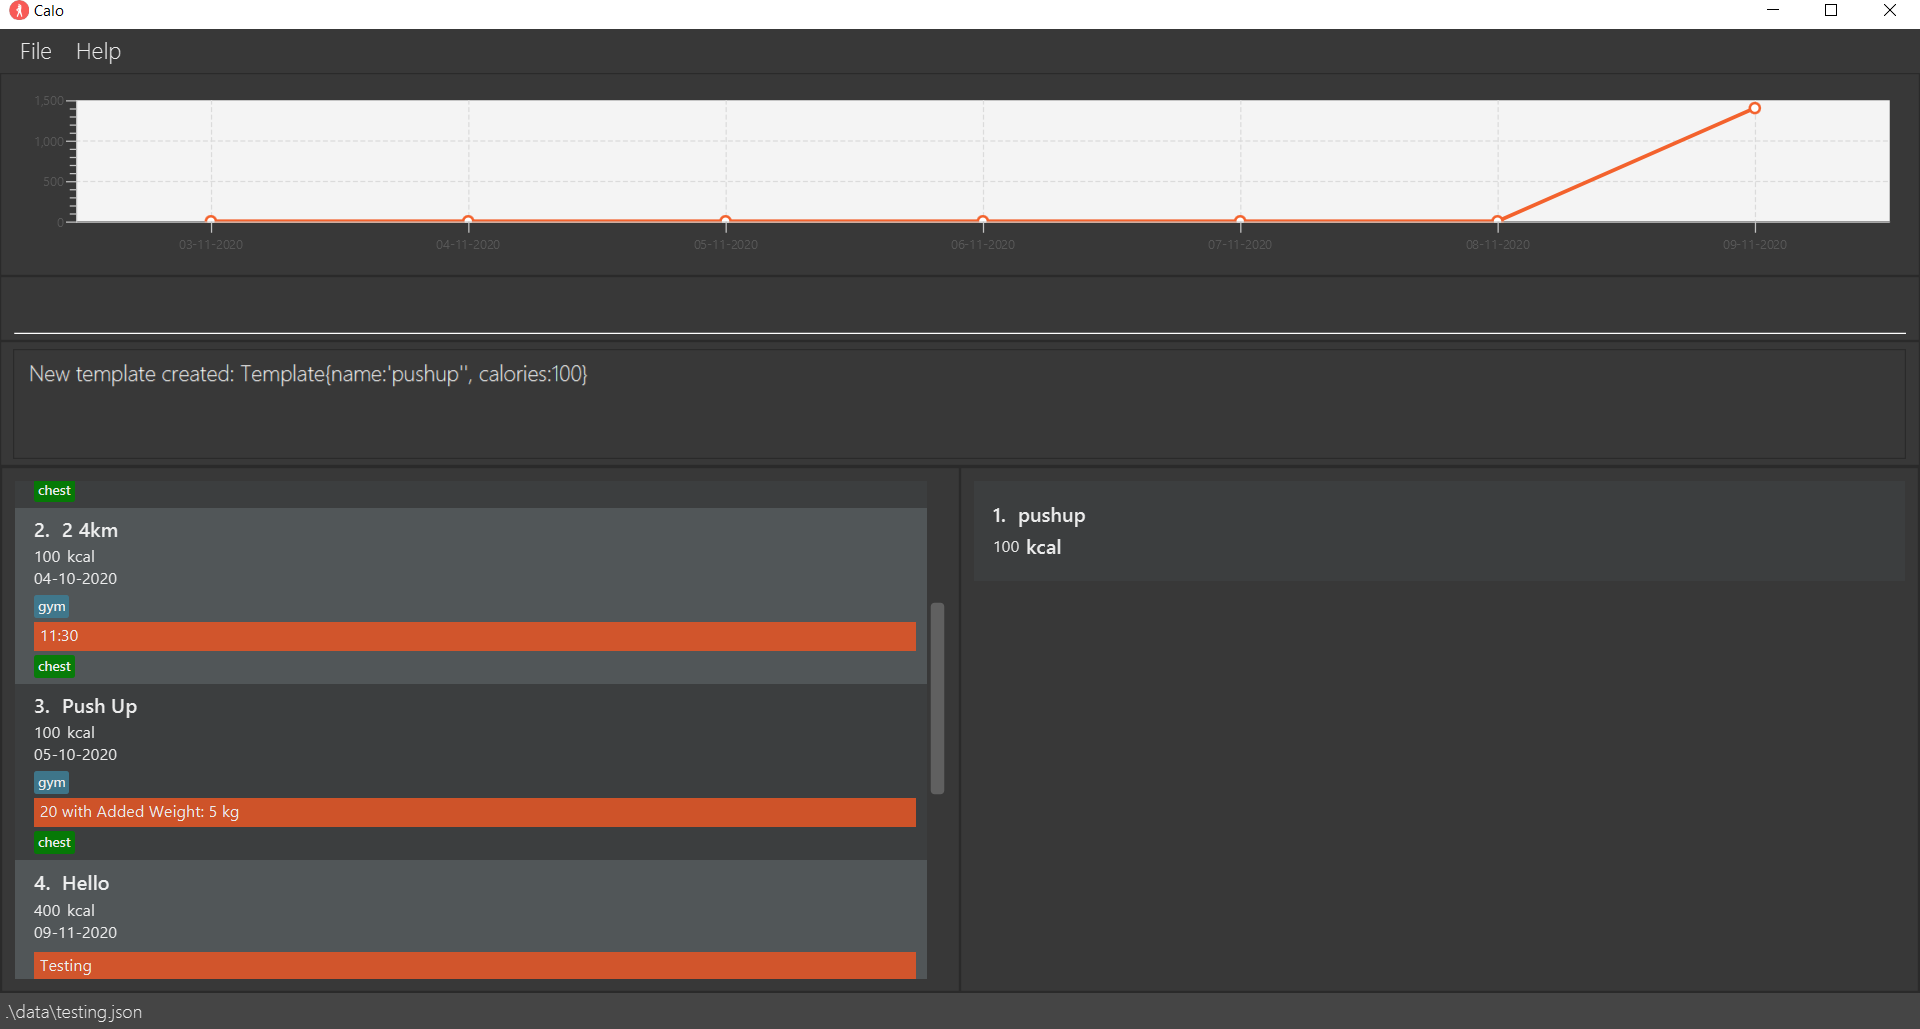Click the Calo app icon in title bar
Image resolution: width=1920 pixels, height=1029 pixels.
(18, 11)
